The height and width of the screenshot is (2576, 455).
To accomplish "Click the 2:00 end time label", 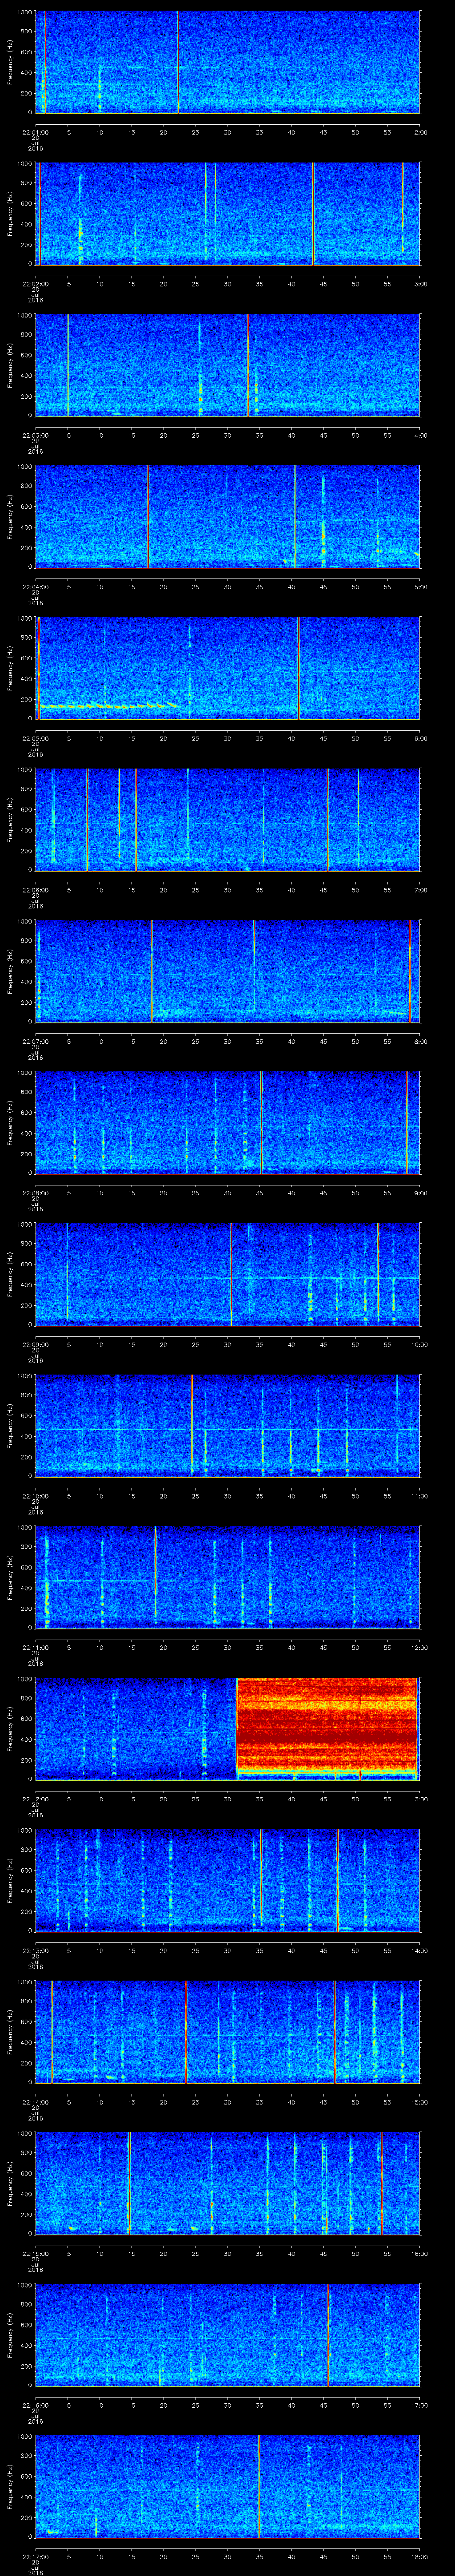I will click(x=421, y=132).
